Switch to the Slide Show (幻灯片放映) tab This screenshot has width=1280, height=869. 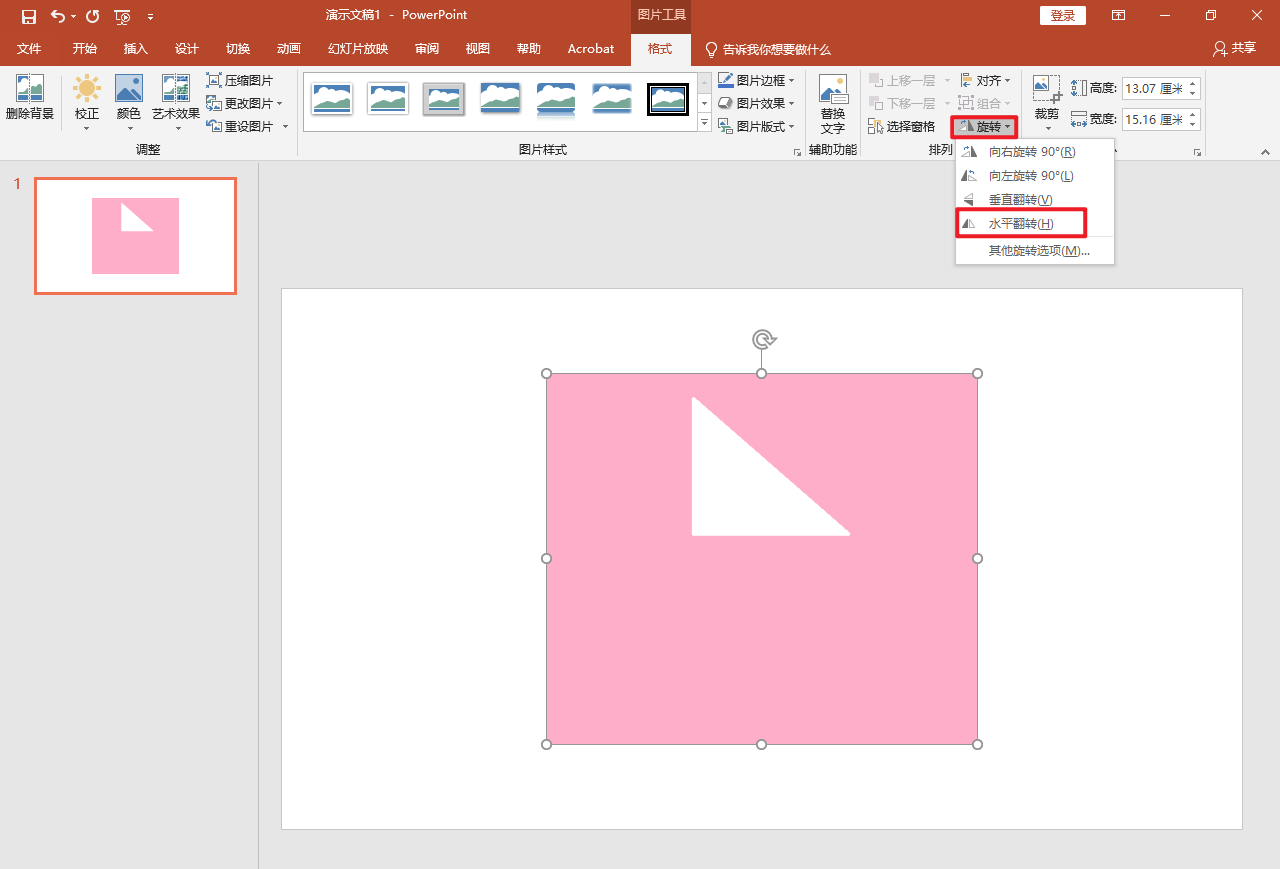click(358, 49)
